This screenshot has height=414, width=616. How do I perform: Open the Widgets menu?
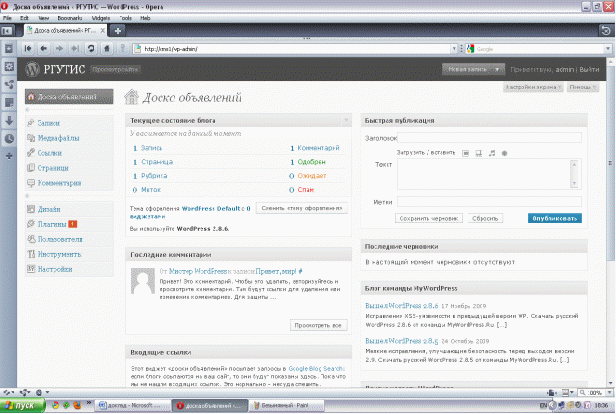(x=101, y=18)
